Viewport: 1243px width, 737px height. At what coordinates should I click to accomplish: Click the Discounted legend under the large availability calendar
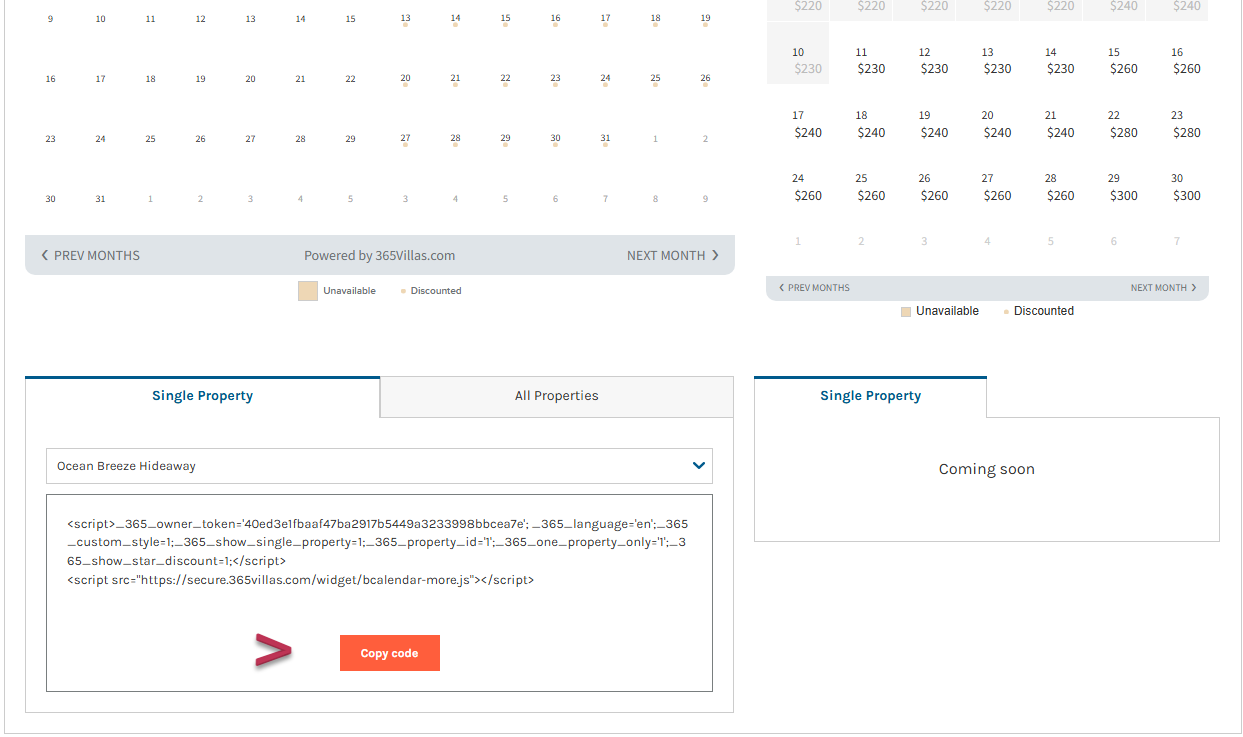pos(431,291)
